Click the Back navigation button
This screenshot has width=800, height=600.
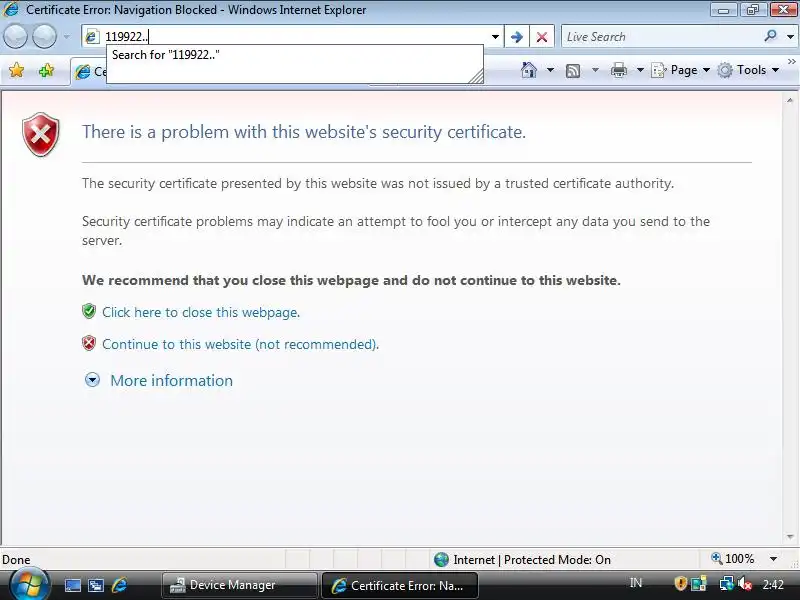15,37
